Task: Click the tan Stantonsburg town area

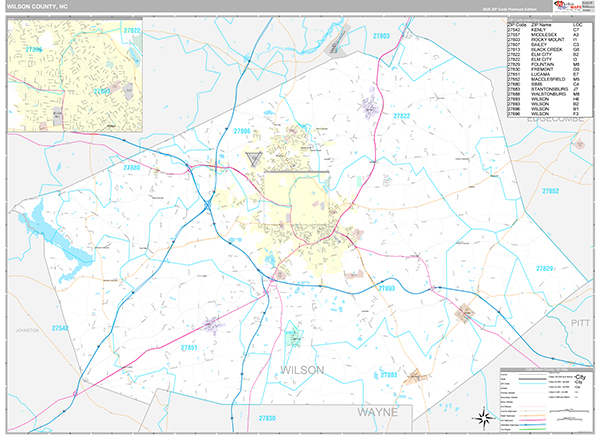Action: coord(416,377)
